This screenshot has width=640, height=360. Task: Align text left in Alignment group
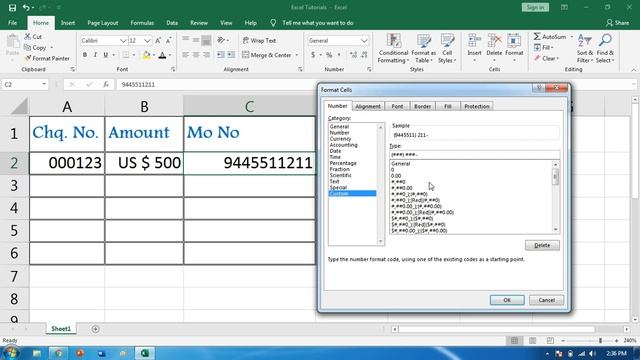(186, 55)
